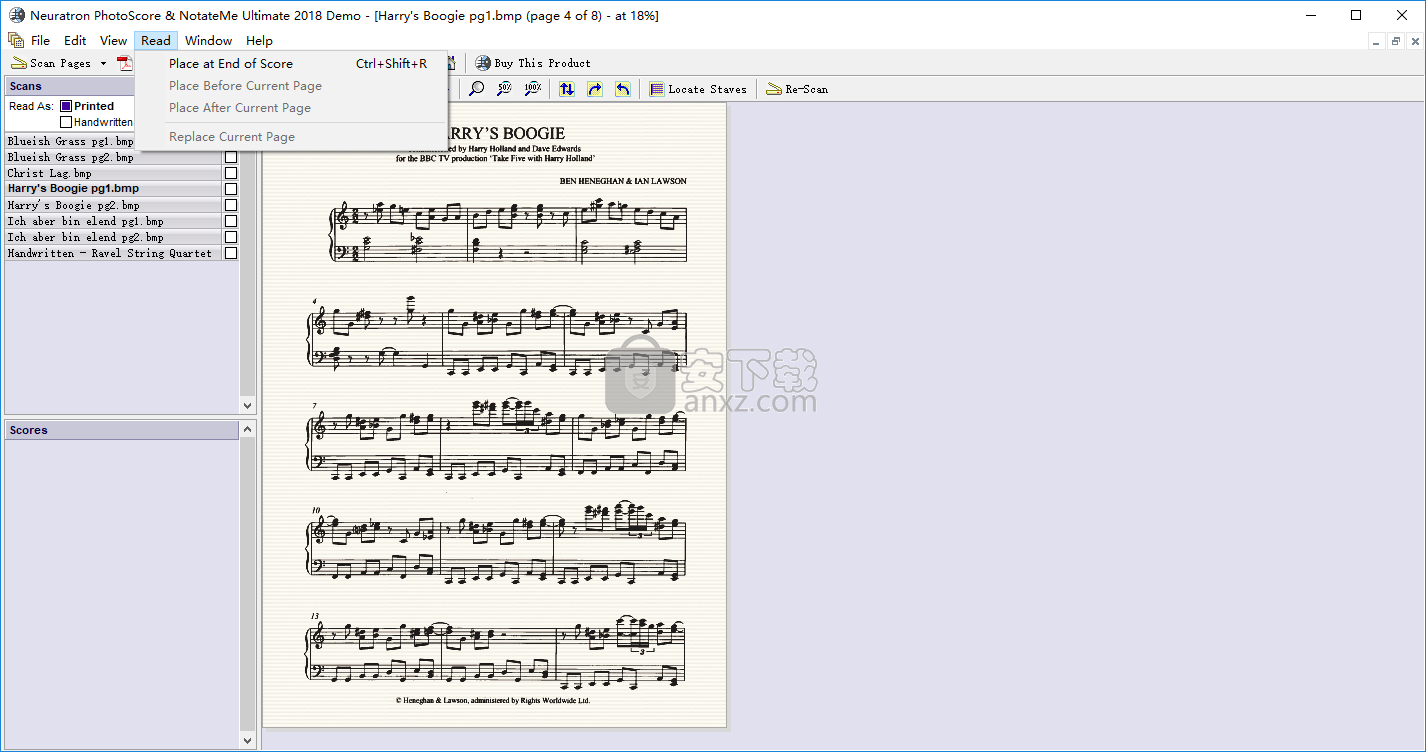Expand the Scan Pages dropdown arrow
The image size is (1426, 752).
103,63
